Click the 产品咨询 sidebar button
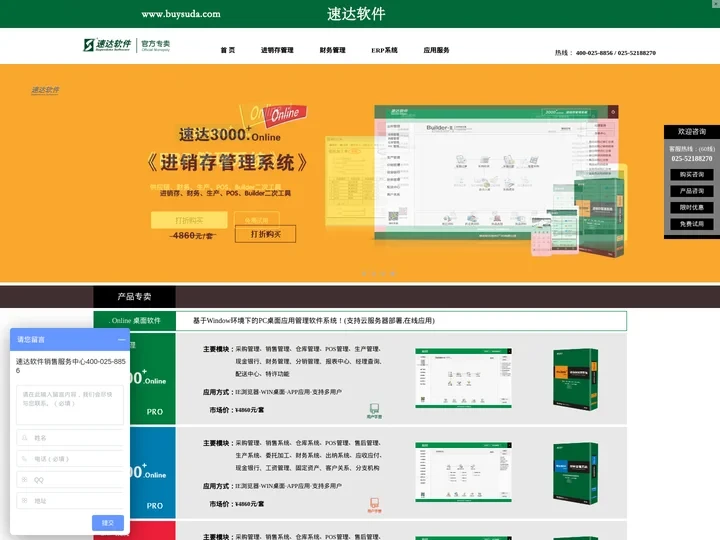Image resolution: width=720 pixels, height=540 pixels. (x=692, y=191)
